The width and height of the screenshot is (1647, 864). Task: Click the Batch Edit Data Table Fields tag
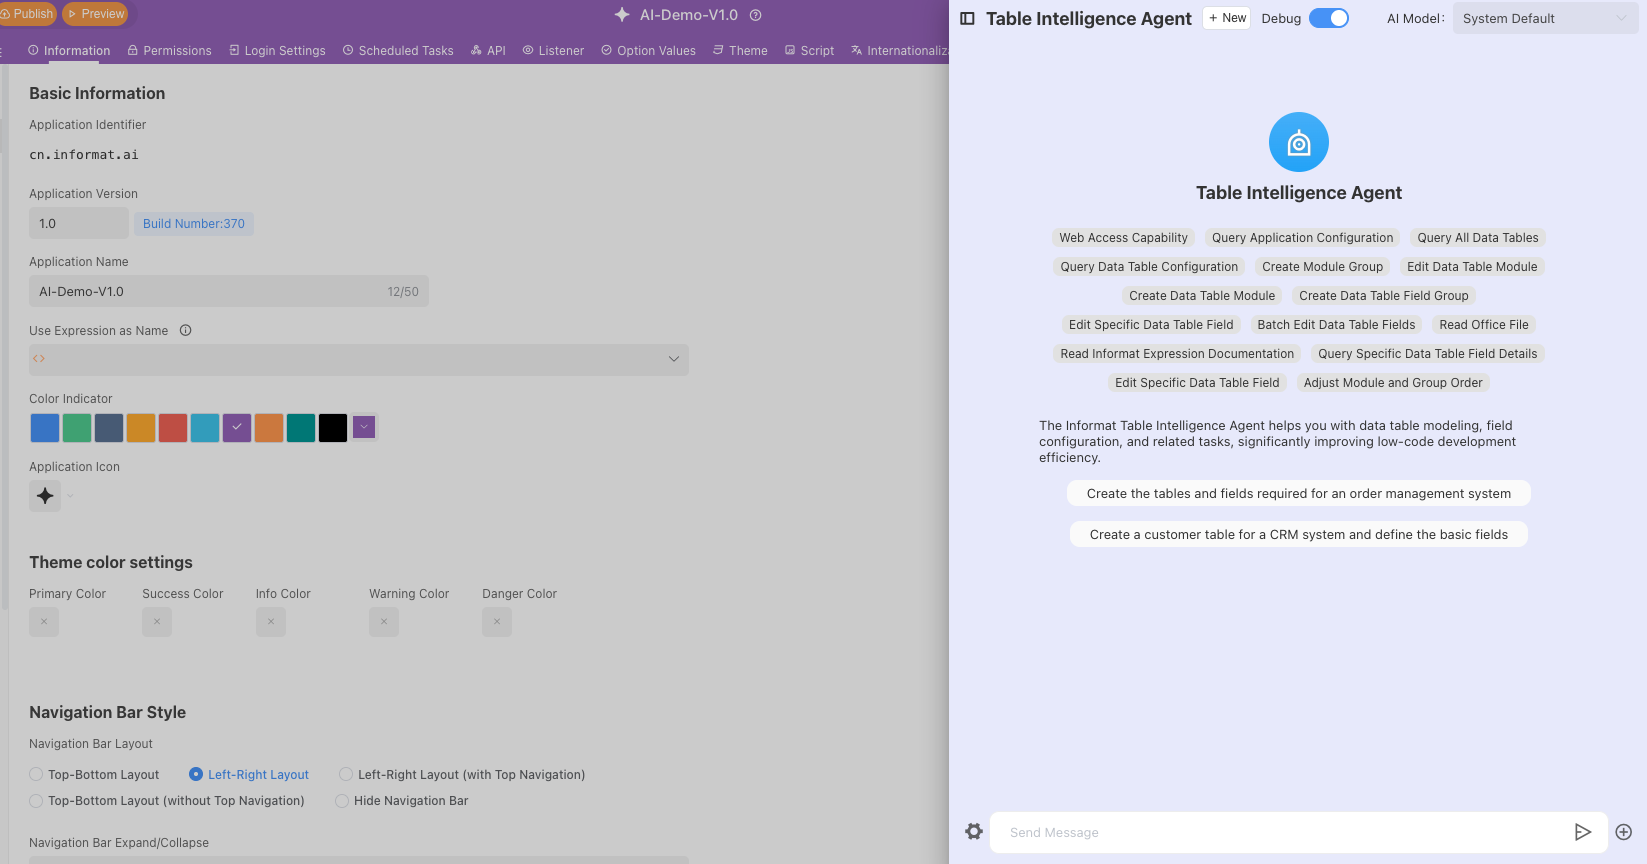click(x=1336, y=324)
